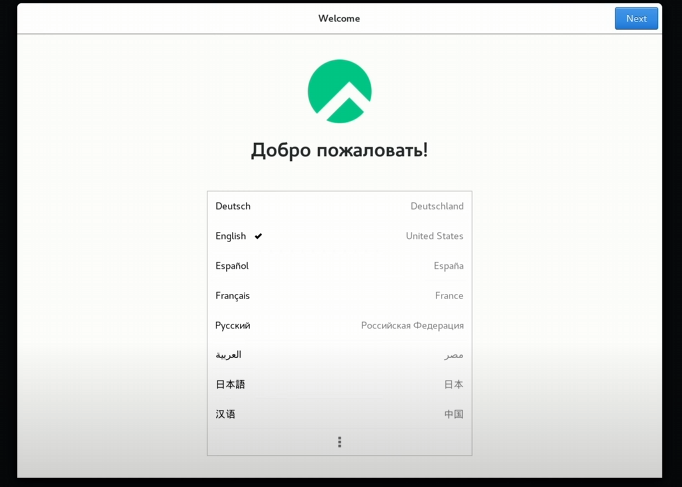This screenshot has width=682, height=487.
Task: Click the Deutschland region label
Action: (437, 206)
